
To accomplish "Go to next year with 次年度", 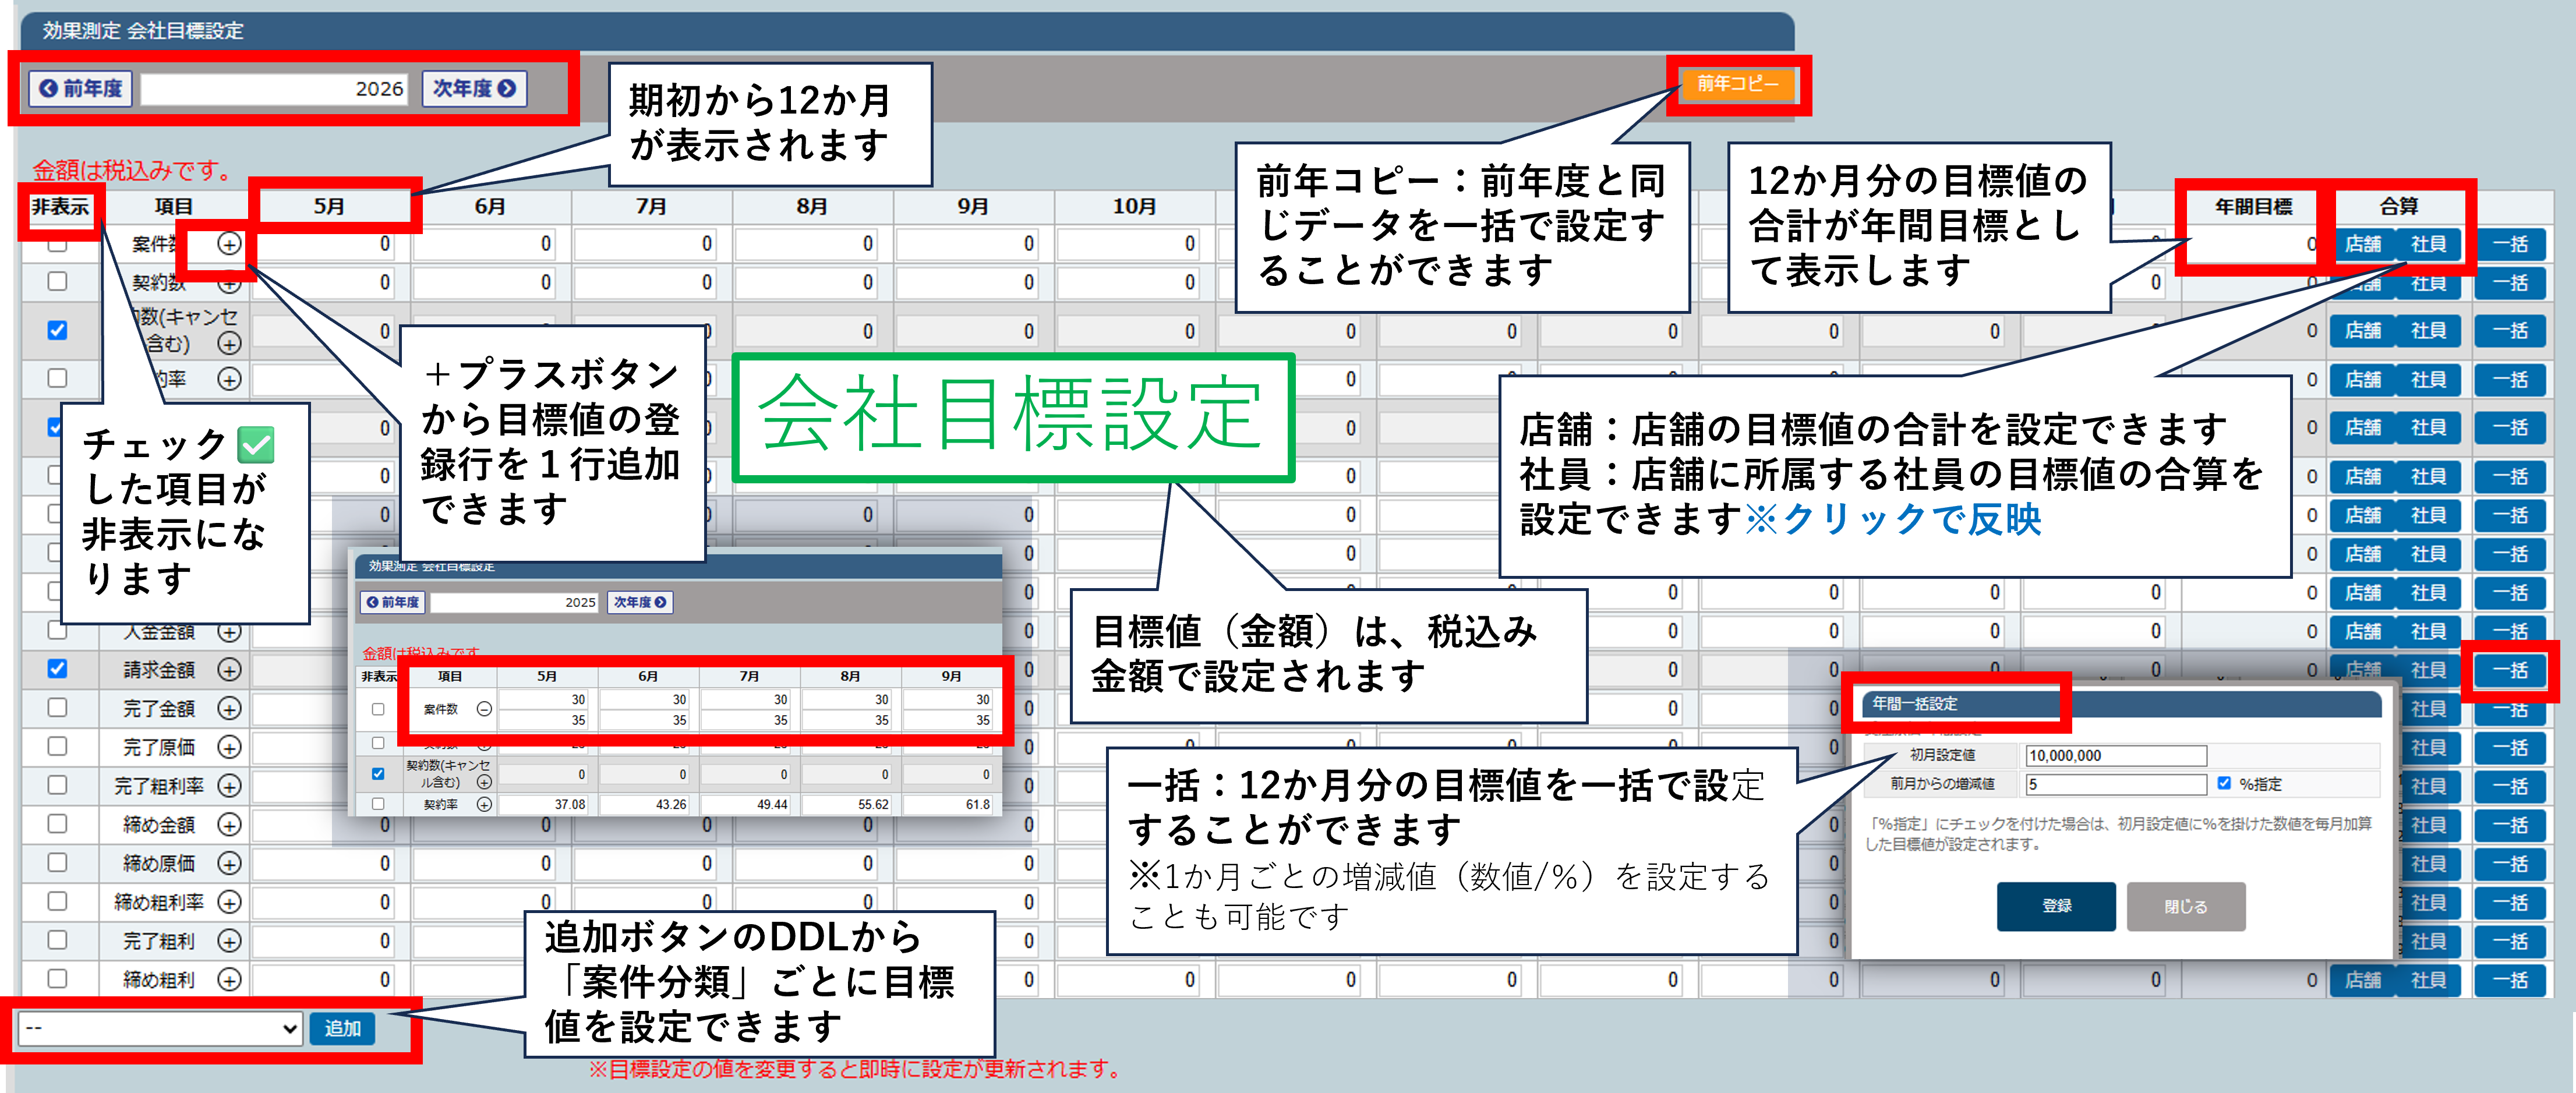I will coord(474,89).
